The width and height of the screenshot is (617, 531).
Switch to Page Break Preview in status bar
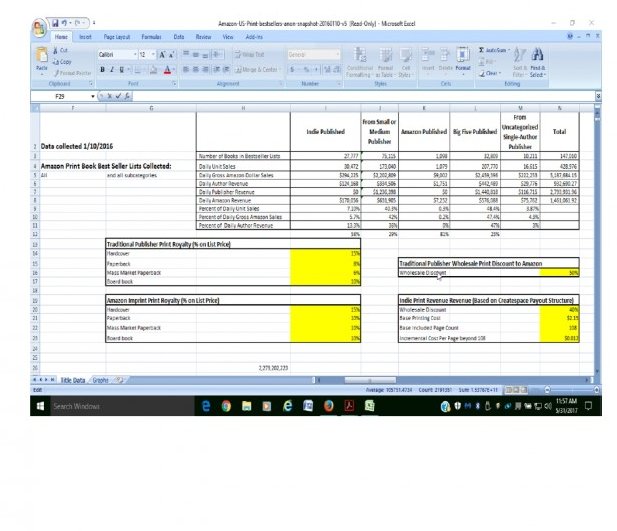[524, 390]
